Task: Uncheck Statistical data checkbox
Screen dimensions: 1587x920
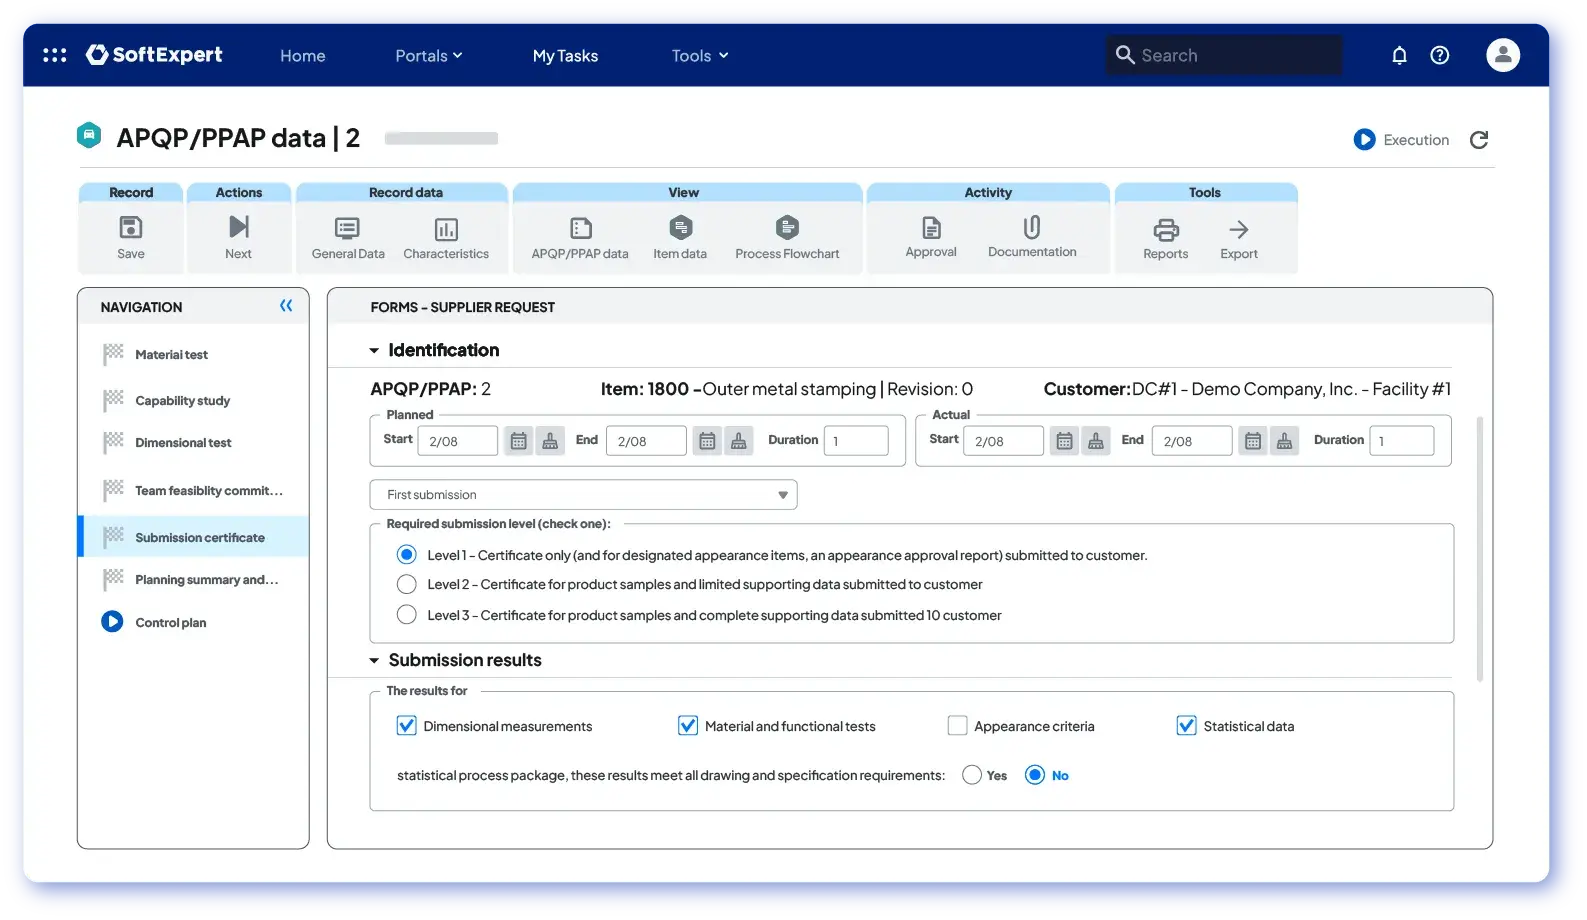Action: (x=1186, y=726)
